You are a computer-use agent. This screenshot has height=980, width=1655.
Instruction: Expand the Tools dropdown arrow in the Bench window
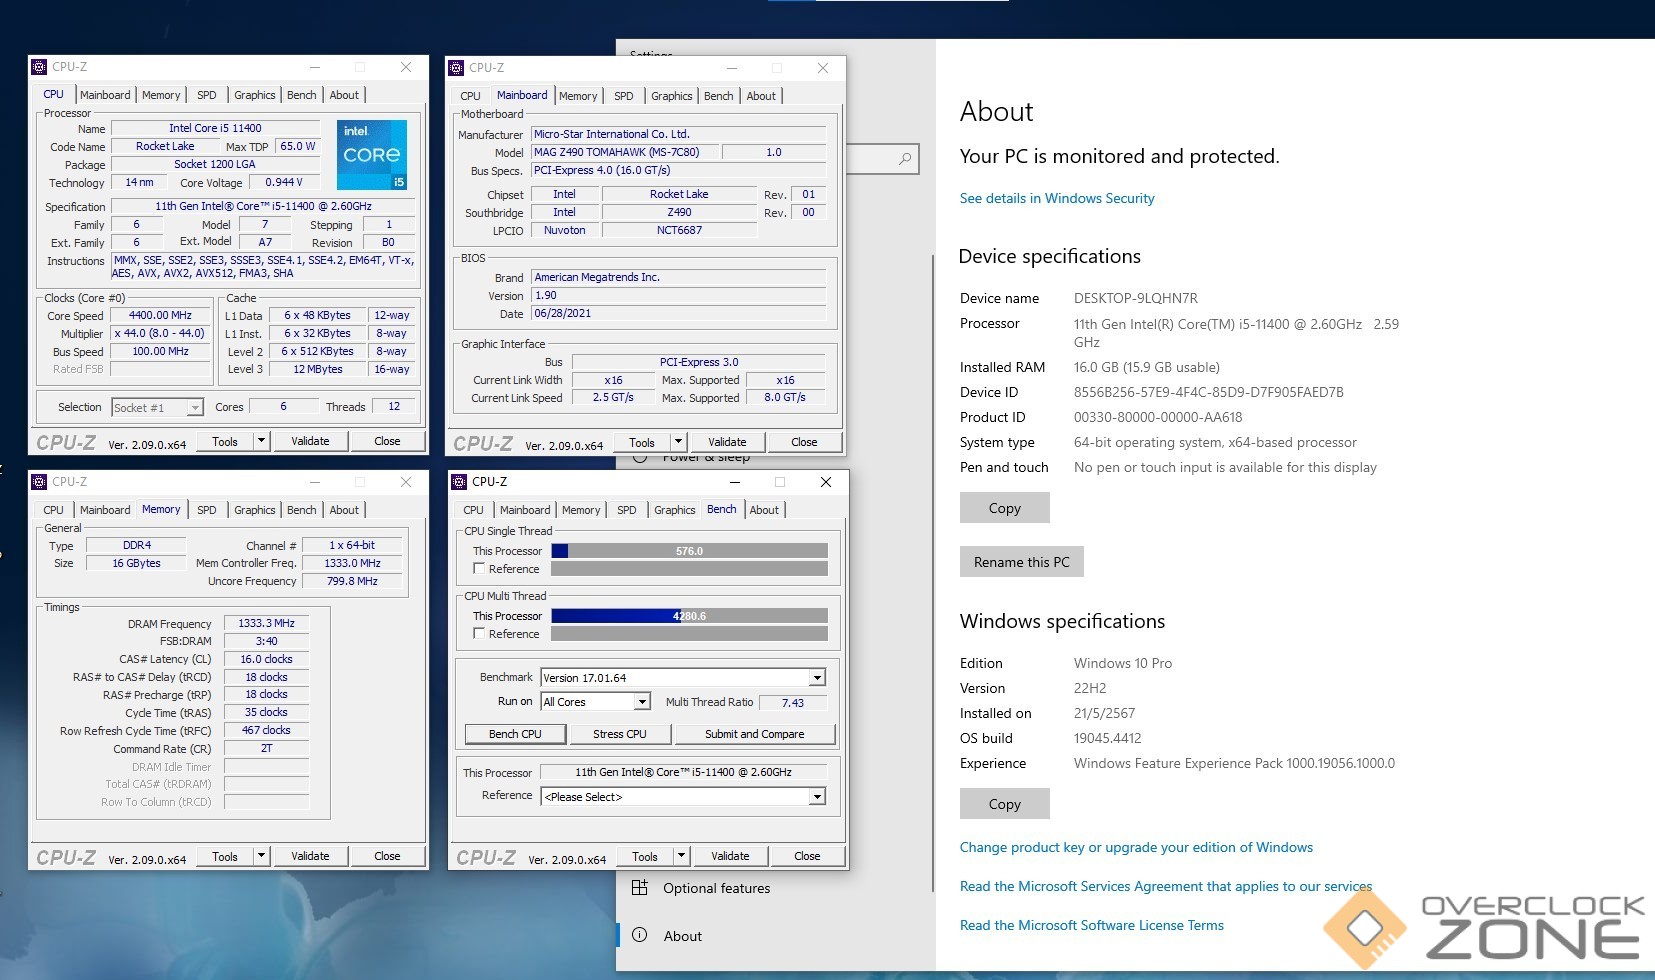(681, 856)
